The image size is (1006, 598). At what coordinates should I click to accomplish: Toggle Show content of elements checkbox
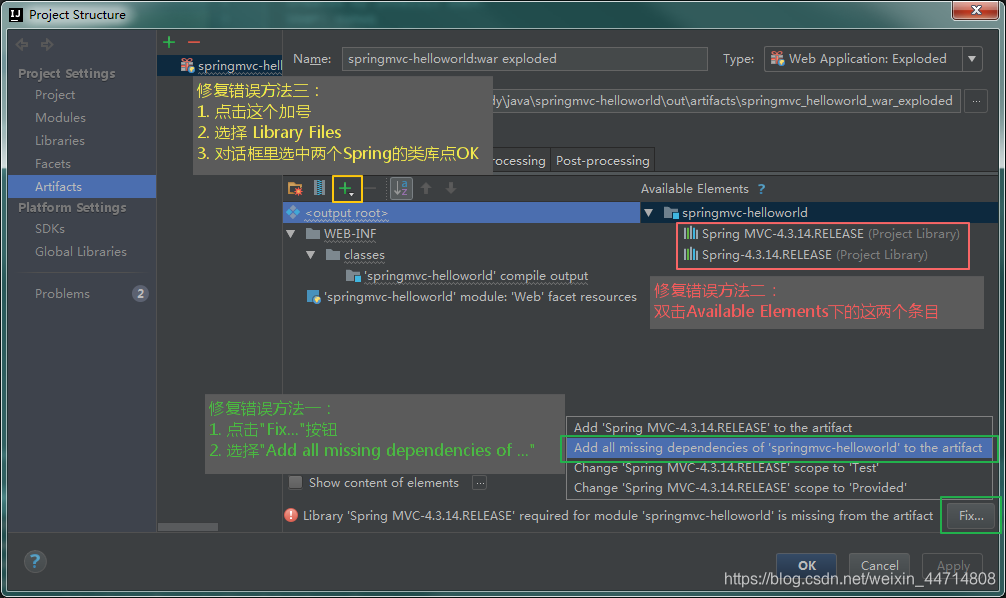point(295,483)
